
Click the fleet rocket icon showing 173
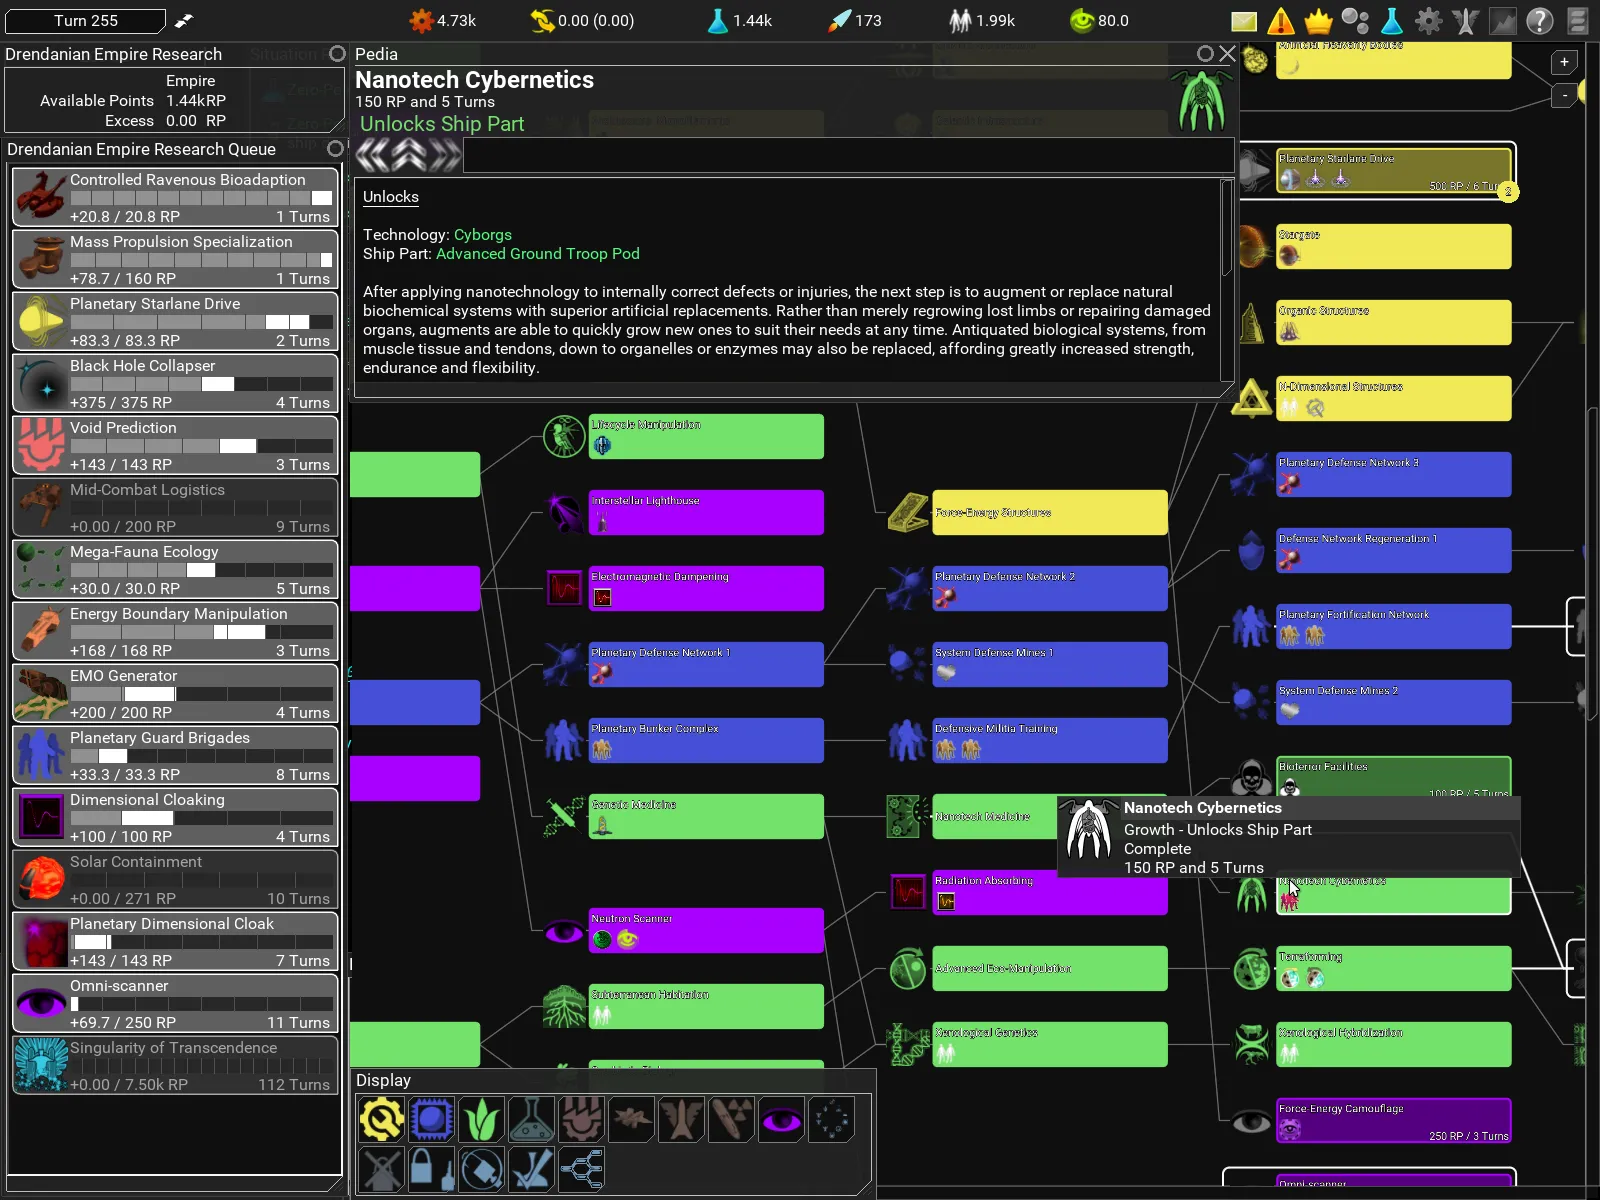point(840,21)
